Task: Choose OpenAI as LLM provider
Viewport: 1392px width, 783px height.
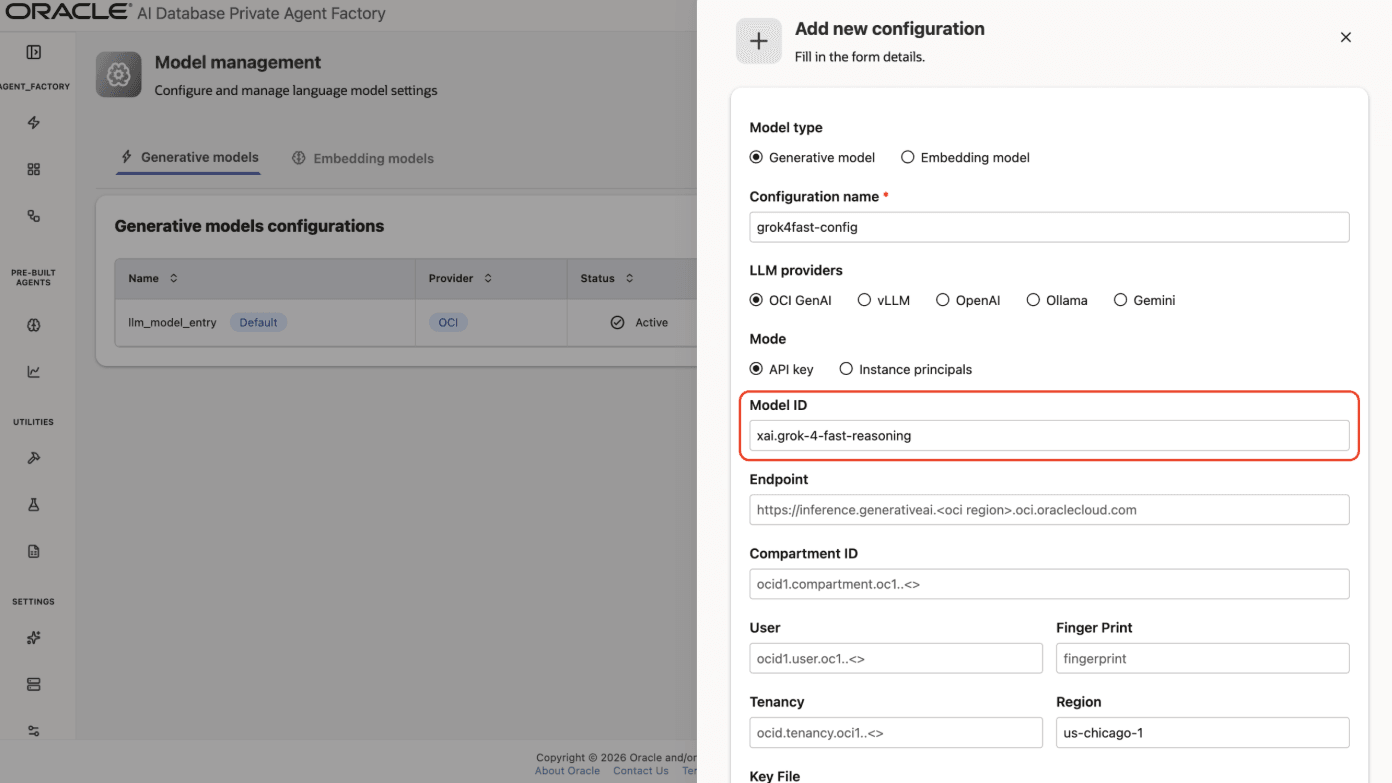Action: (x=943, y=300)
